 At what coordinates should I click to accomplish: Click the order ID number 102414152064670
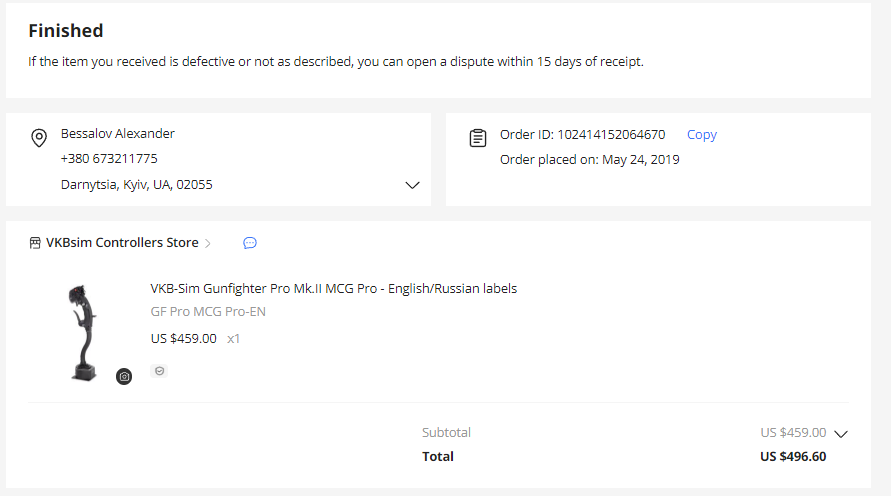[610, 135]
